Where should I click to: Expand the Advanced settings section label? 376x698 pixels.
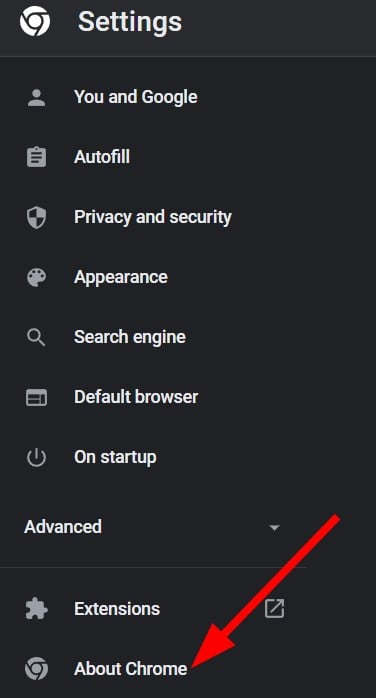[x=63, y=527]
